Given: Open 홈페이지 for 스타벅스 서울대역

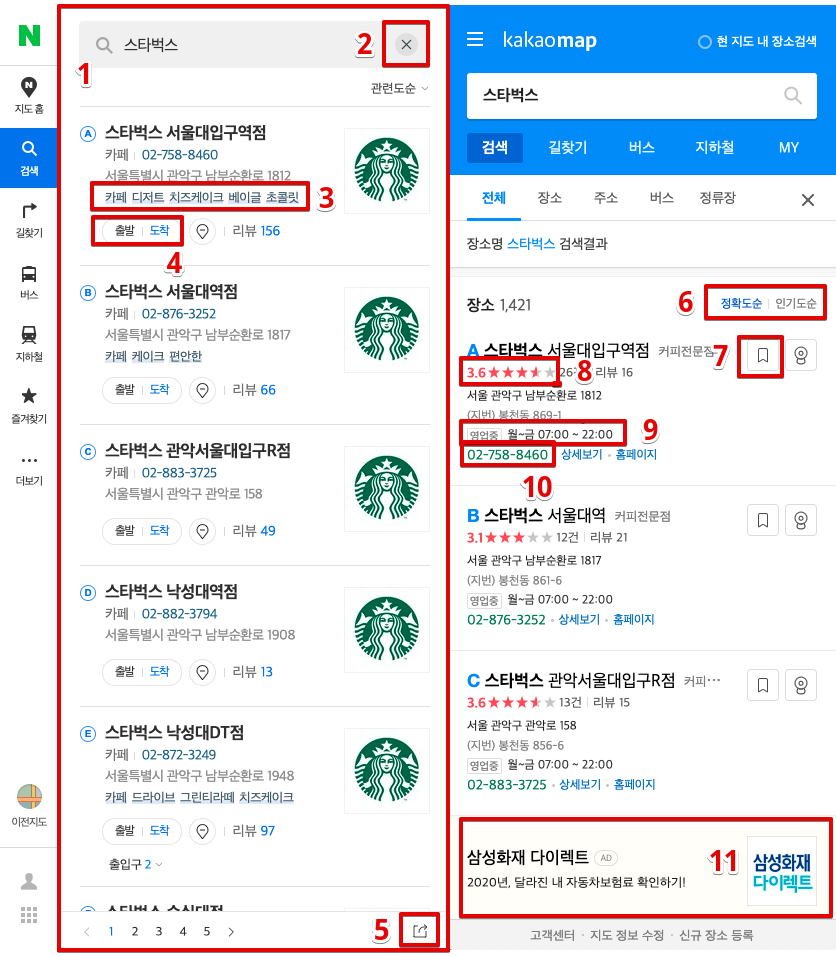Looking at the screenshot, I should [634, 619].
